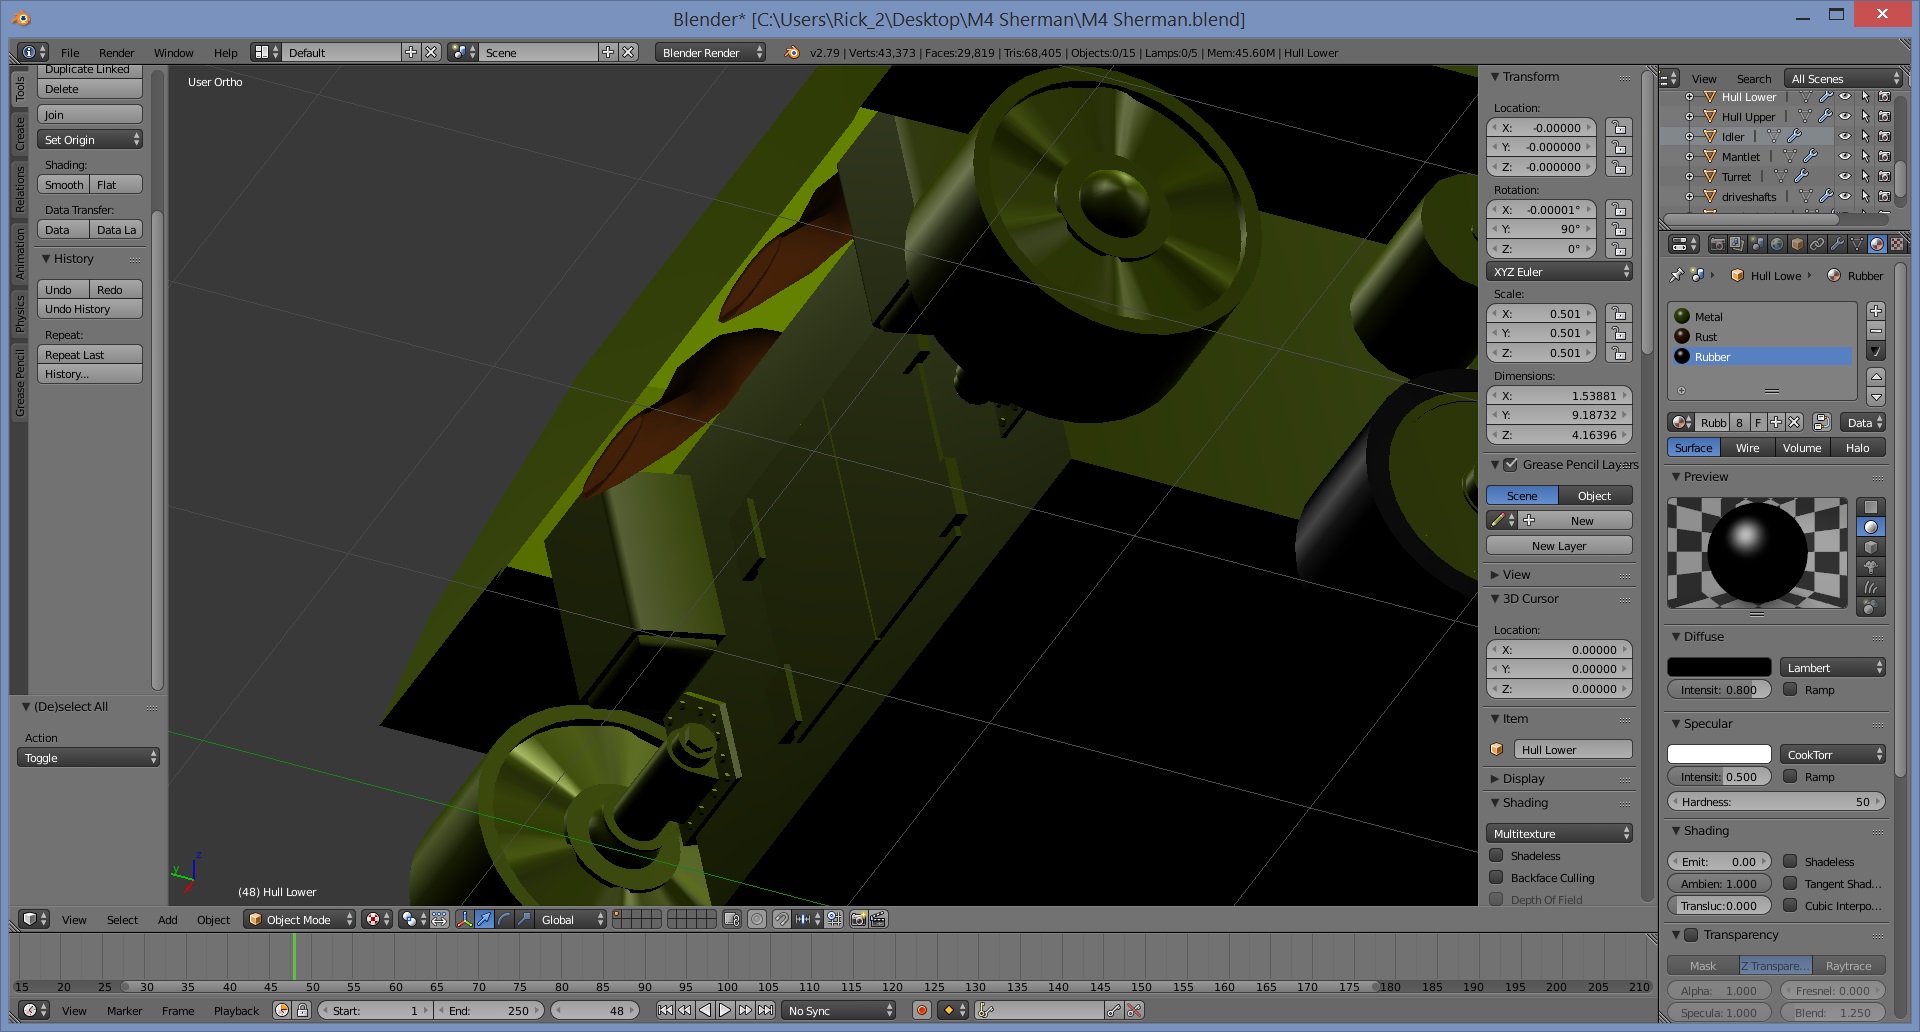
Task: Open No Sync playback dropdown
Action: (838, 1010)
